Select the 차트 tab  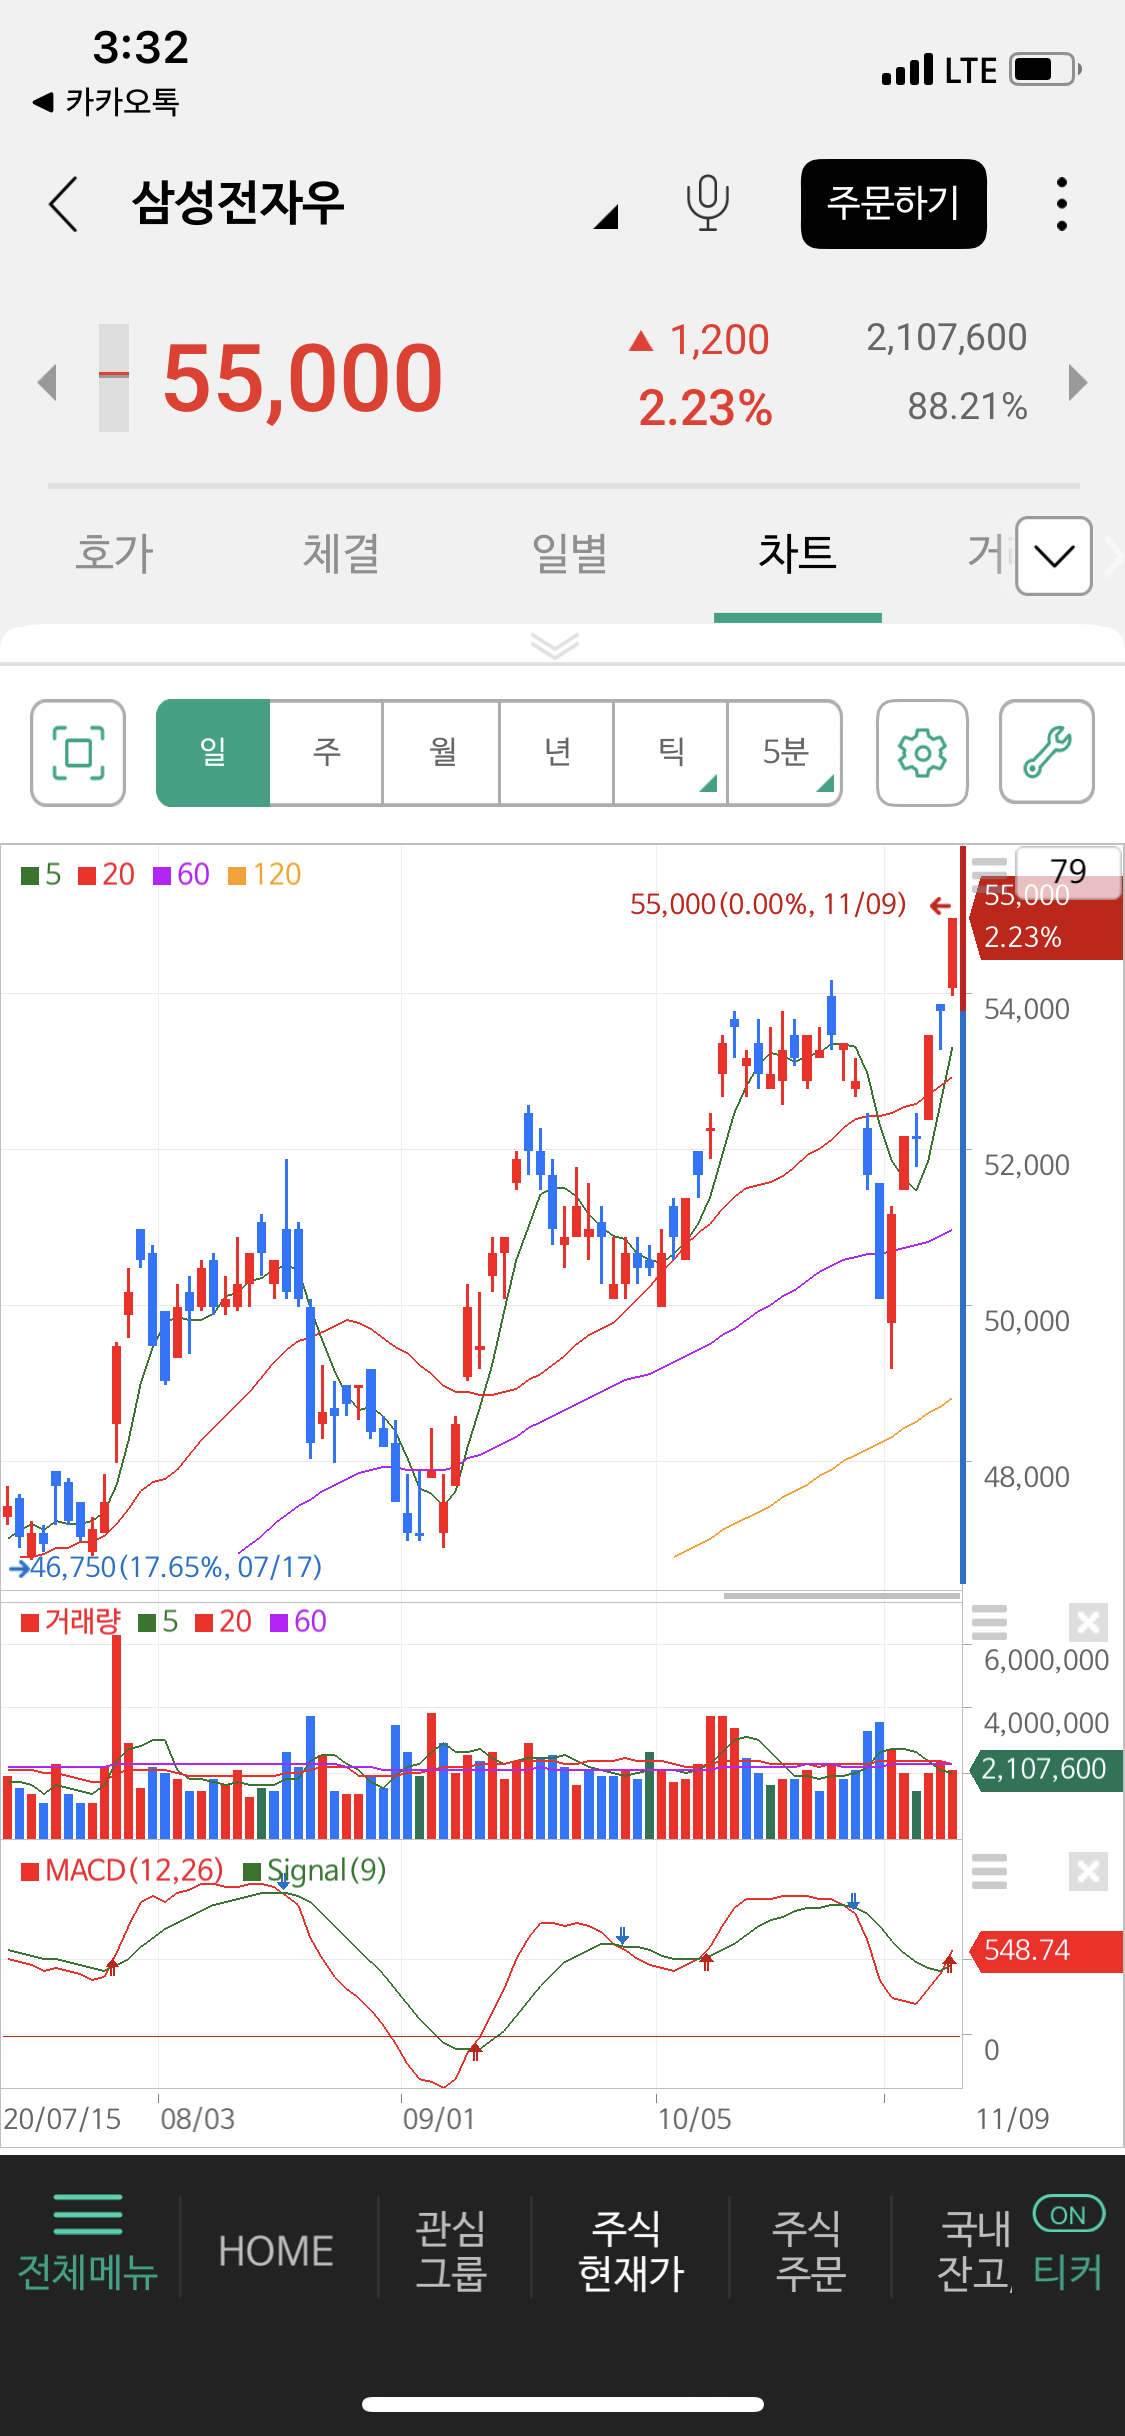pos(797,553)
